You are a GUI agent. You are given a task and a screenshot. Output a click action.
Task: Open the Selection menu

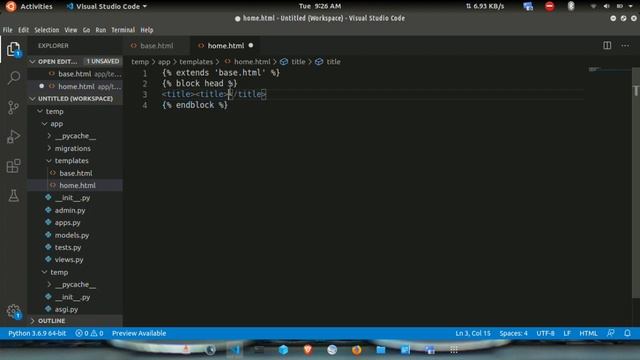[47, 30]
